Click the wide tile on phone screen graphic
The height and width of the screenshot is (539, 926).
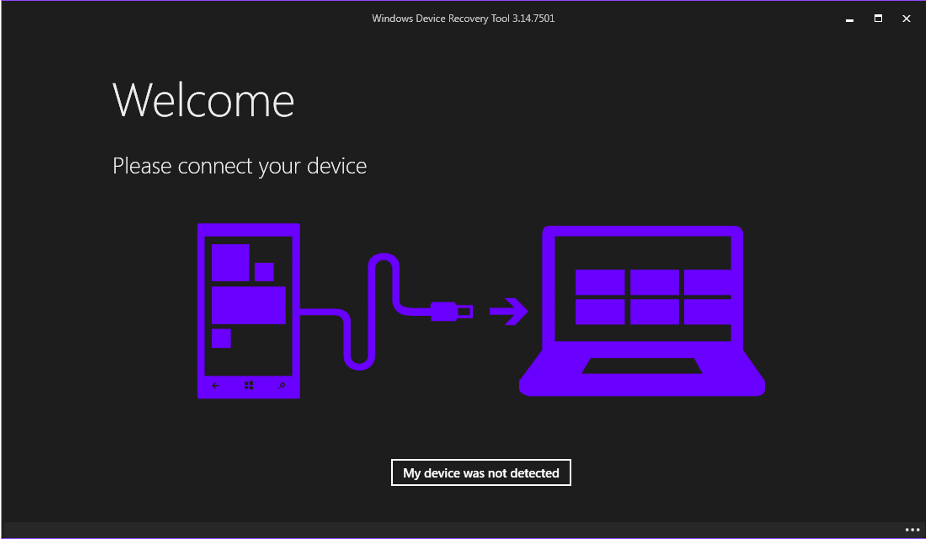point(249,305)
